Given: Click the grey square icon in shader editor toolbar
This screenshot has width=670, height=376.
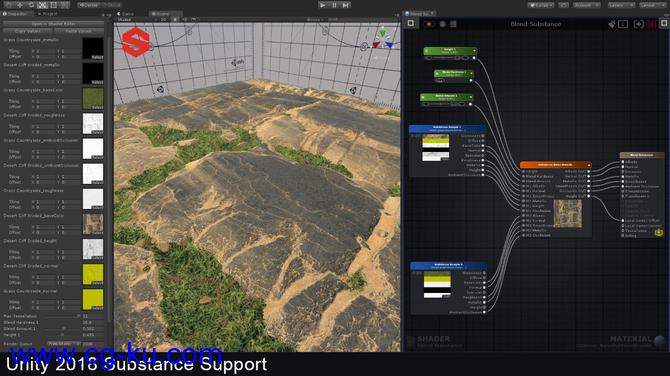Looking at the screenshot, I should coord(453,24).
